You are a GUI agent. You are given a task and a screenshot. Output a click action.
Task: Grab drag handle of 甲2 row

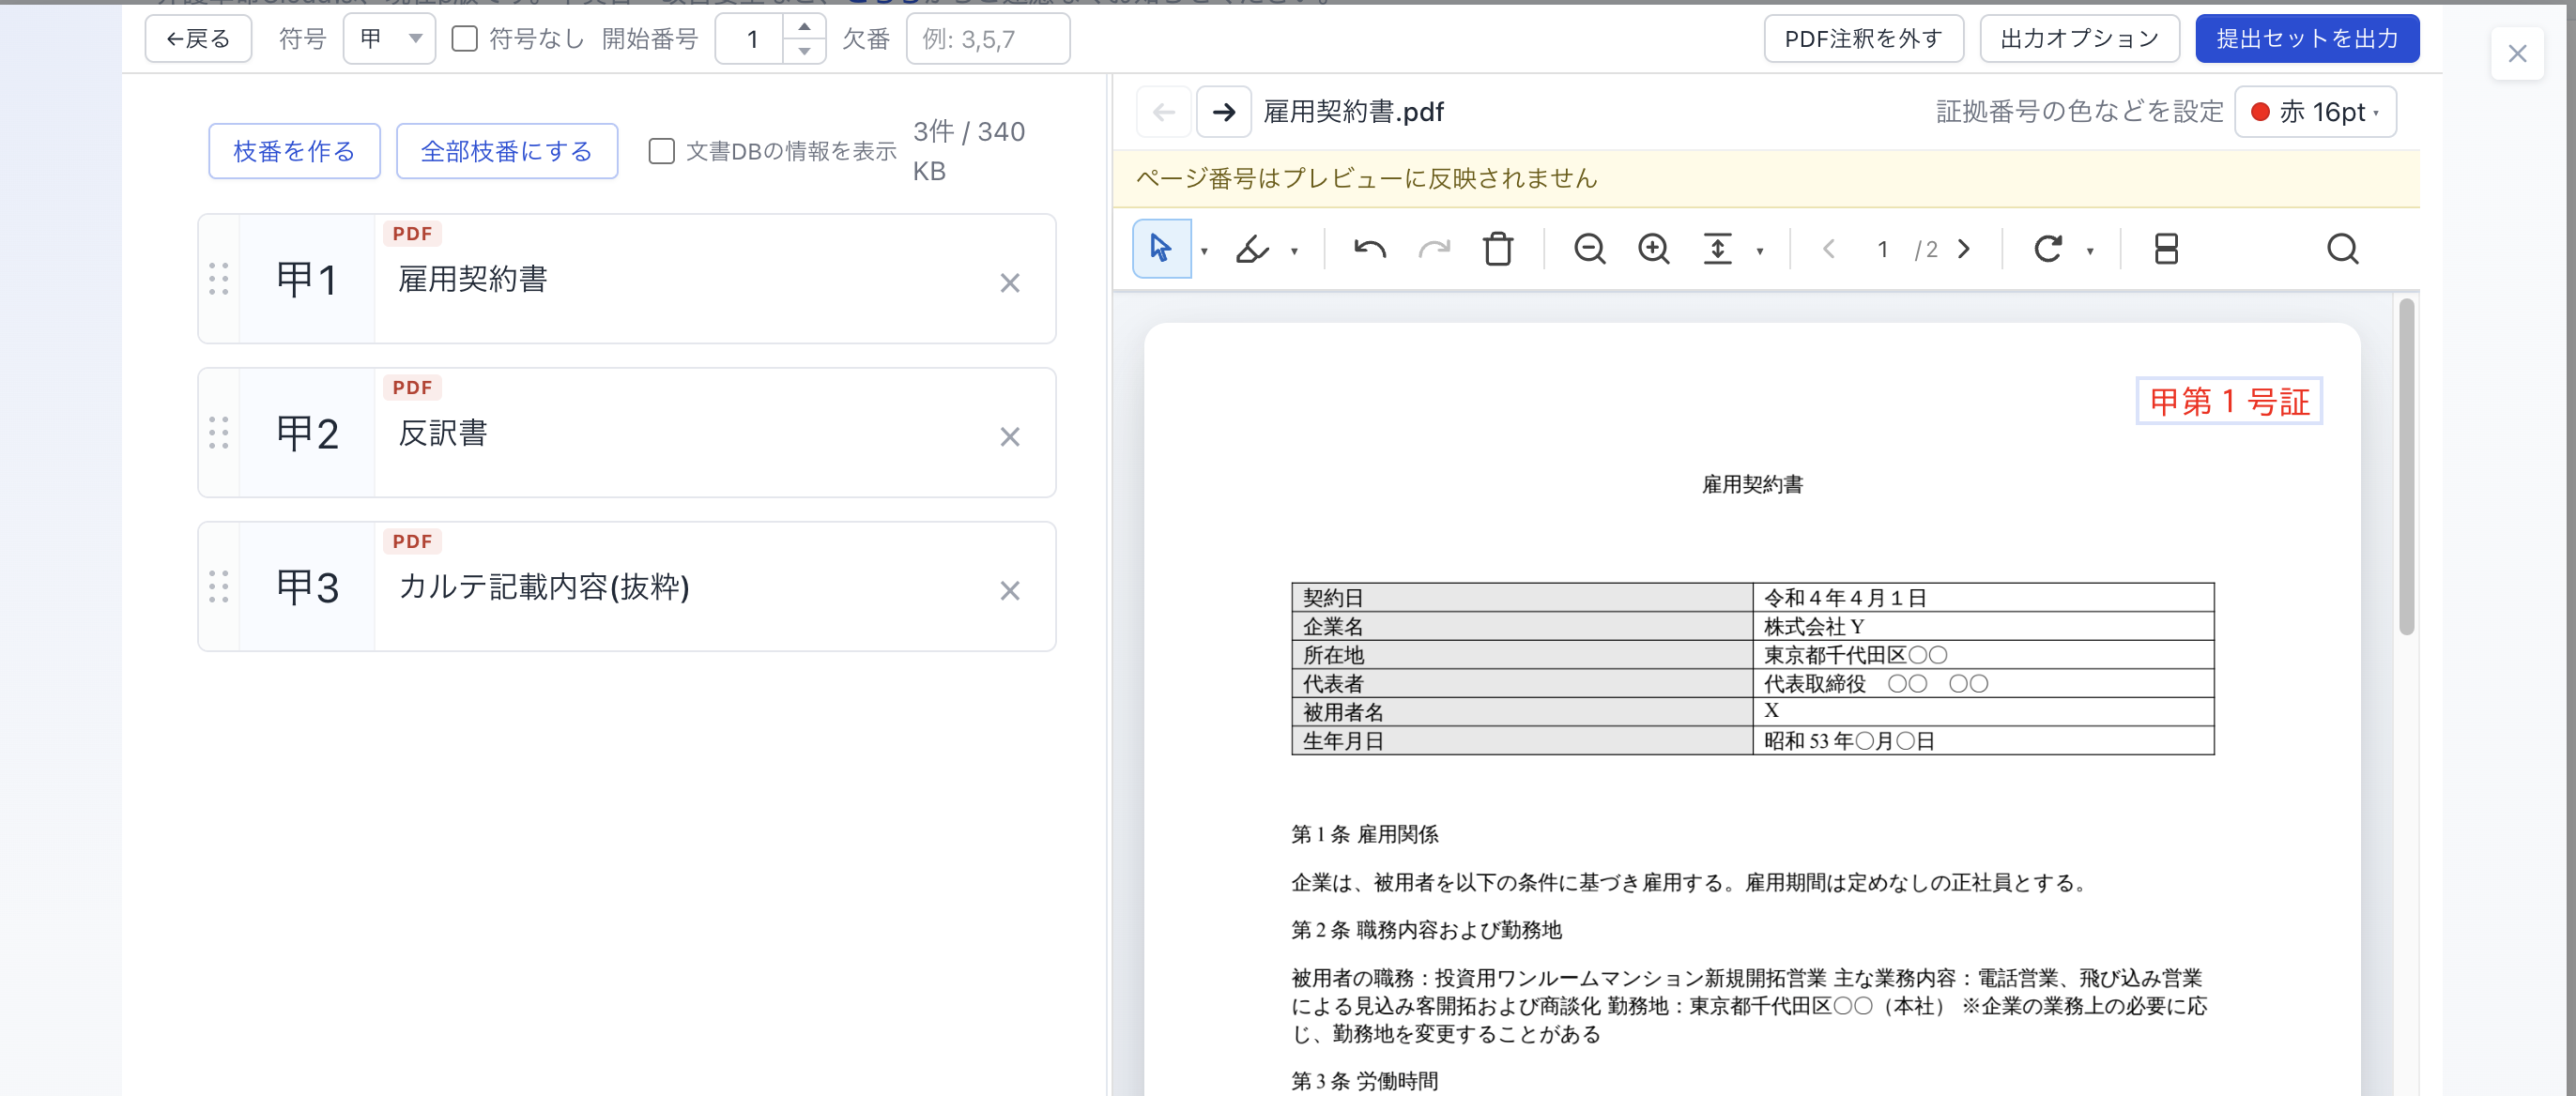tap(219, 433)
